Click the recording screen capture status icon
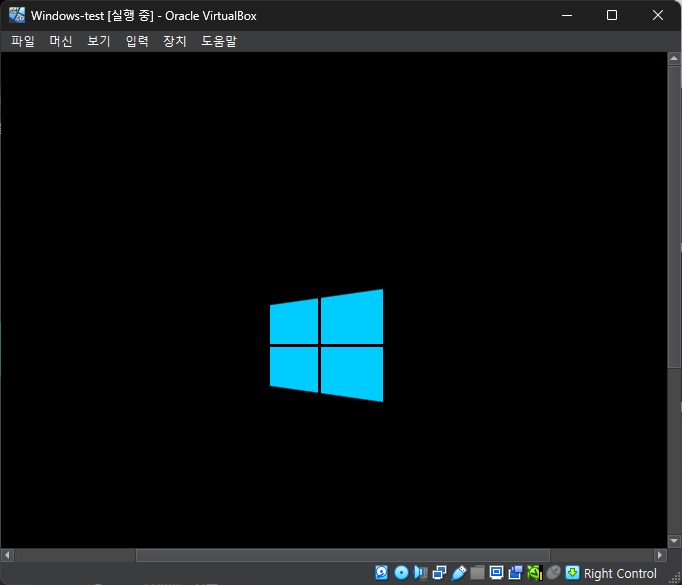682x585 pixels. tap(515, 573)
